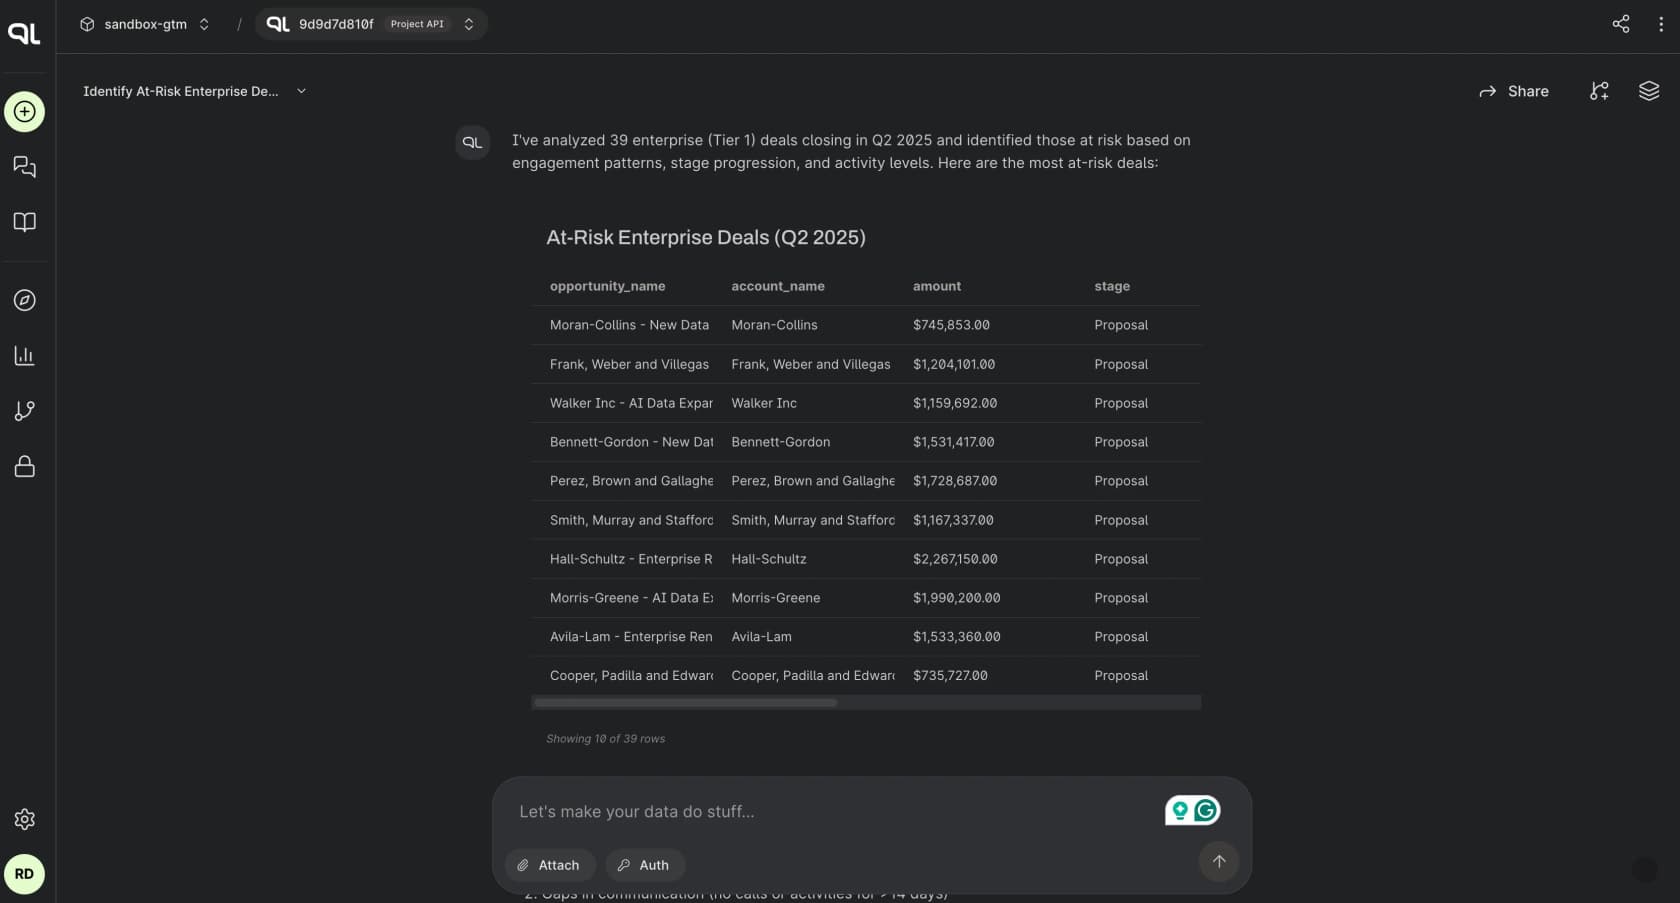
Task: Open the bar chart analytics icon
Action: [25, 355]
